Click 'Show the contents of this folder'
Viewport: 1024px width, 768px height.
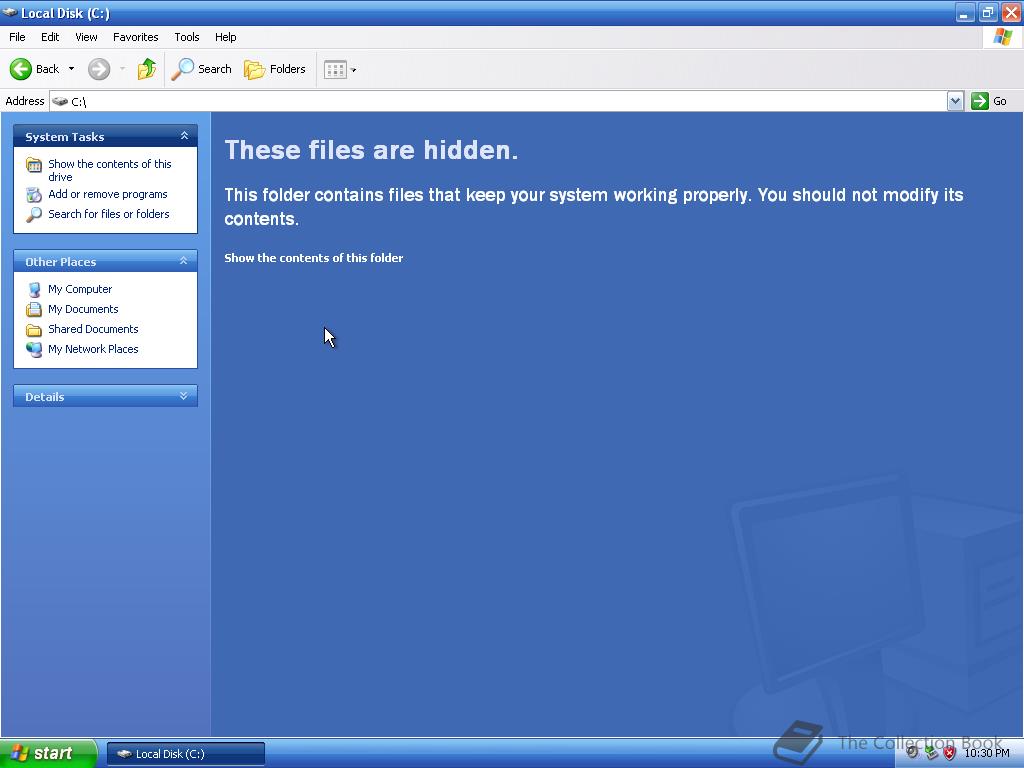313,258
